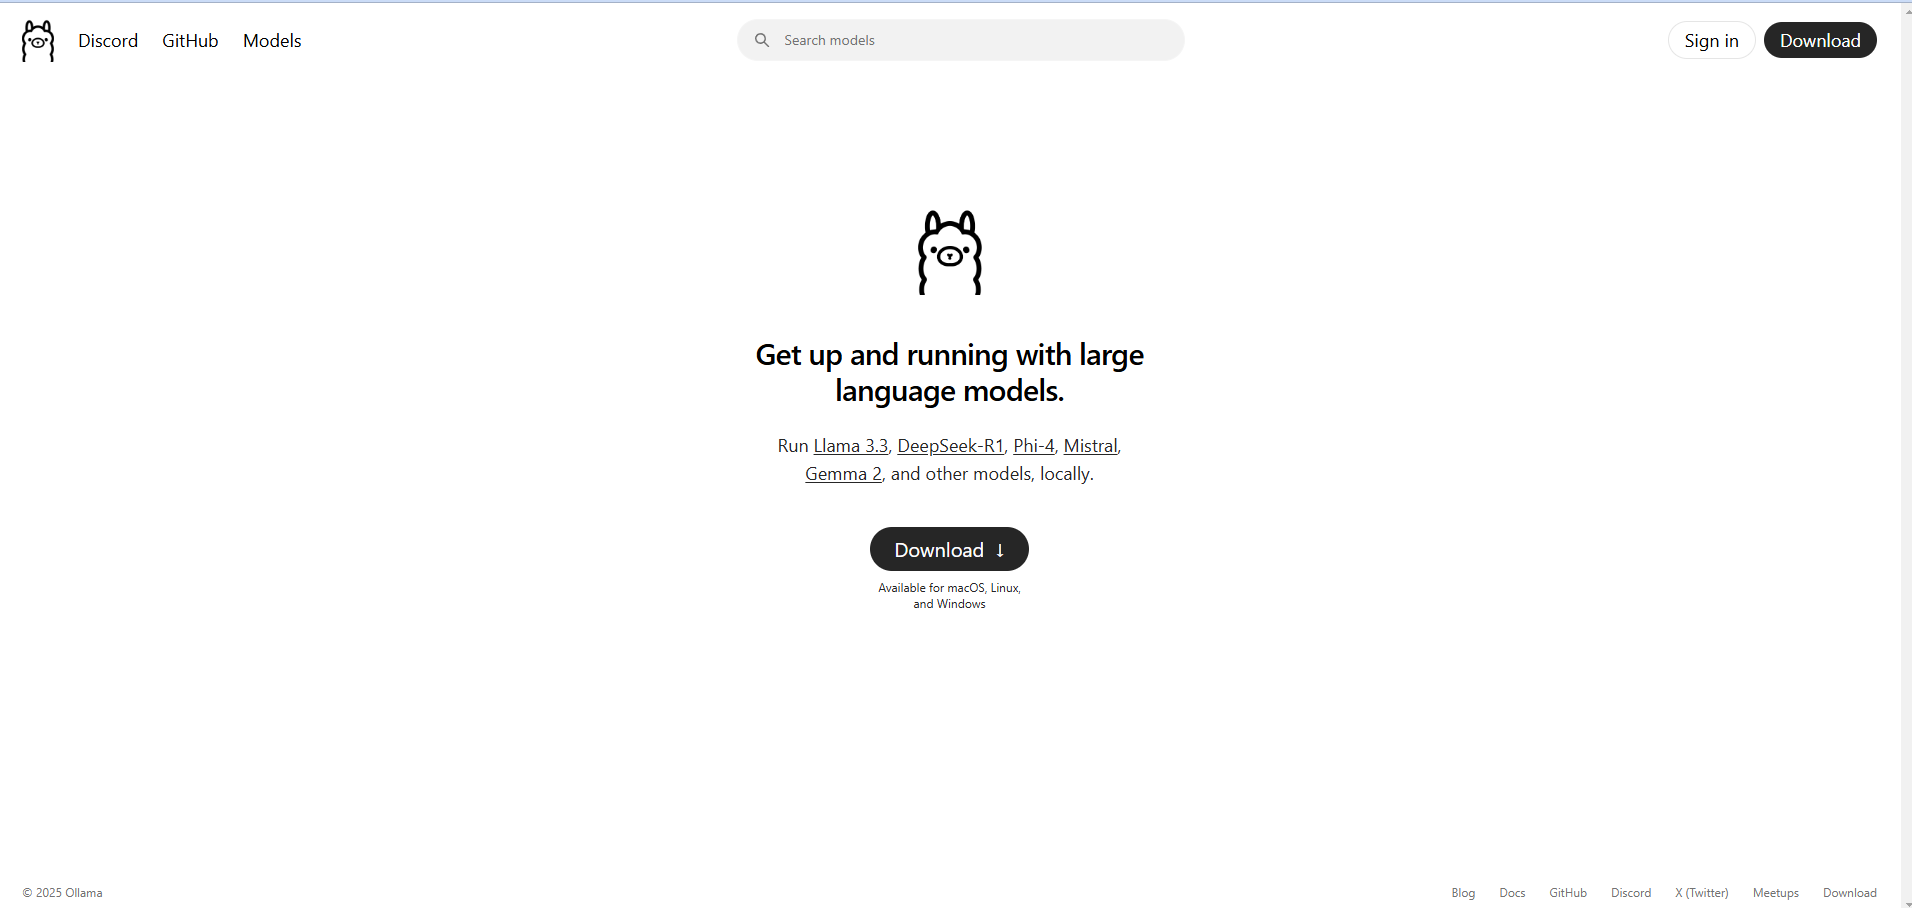Click the down arrow on Download button
Image resolution: width=1912 pixels, height=908 pixels.
click(x=1000, y=550)
